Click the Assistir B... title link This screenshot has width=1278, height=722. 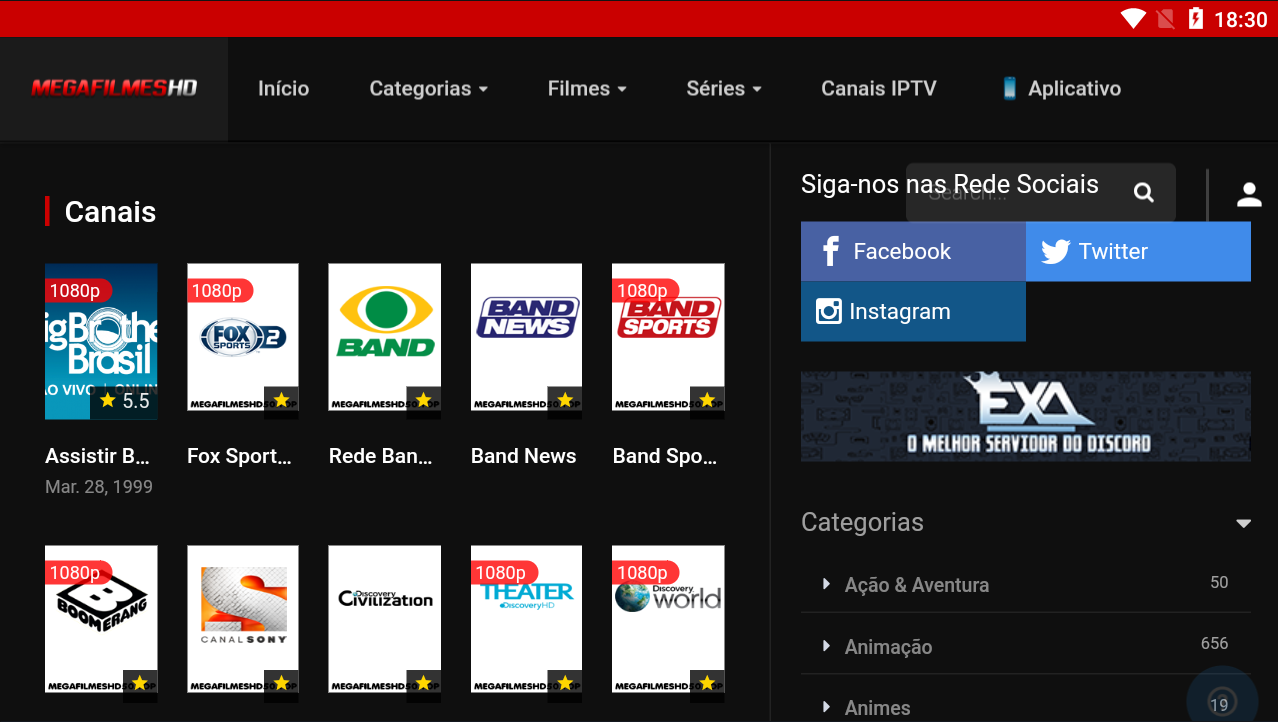click(97, 456)
